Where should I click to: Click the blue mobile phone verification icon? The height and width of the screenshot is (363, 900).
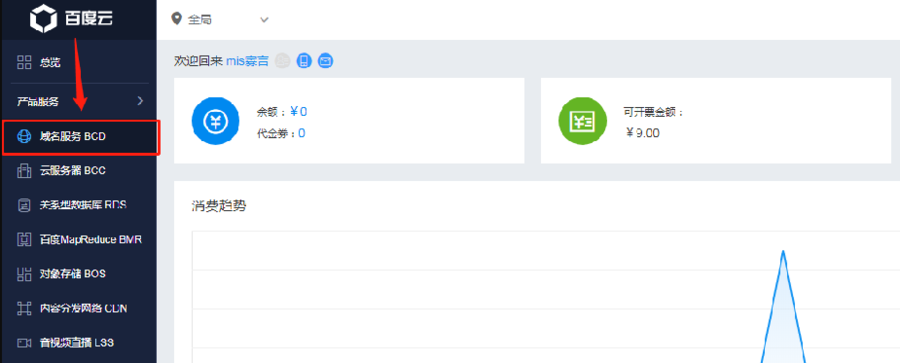pyautogui.click(x=304, y=60)
